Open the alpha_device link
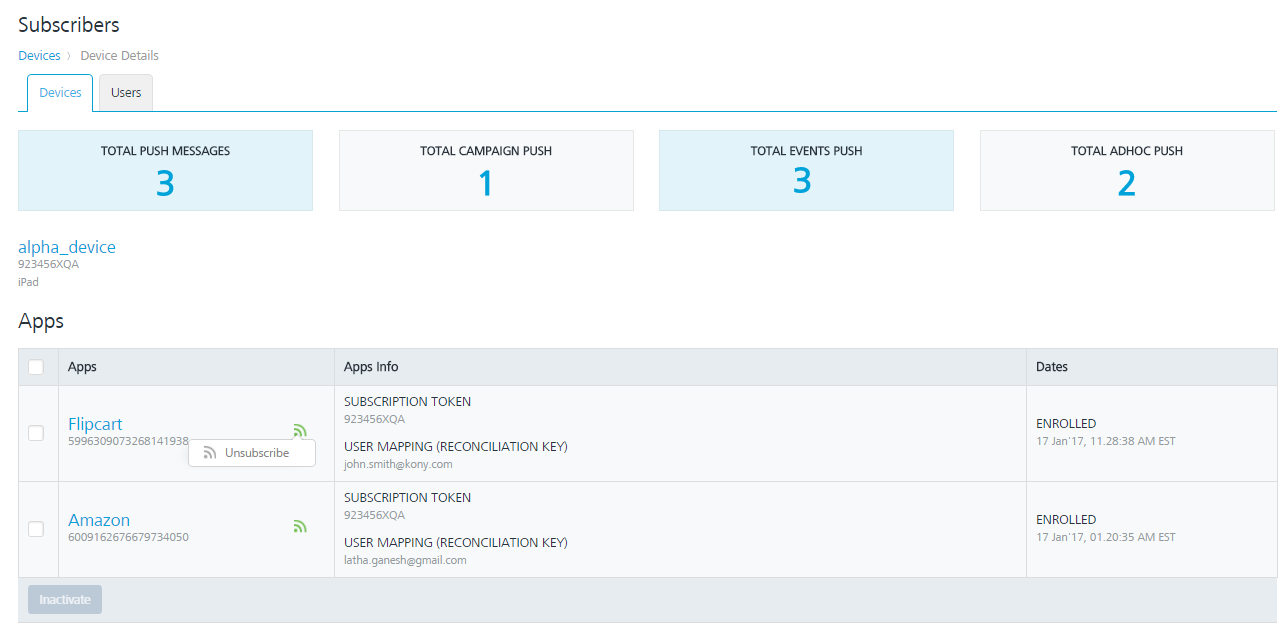This screenshot has width=1286, height=628. point(67,247)
